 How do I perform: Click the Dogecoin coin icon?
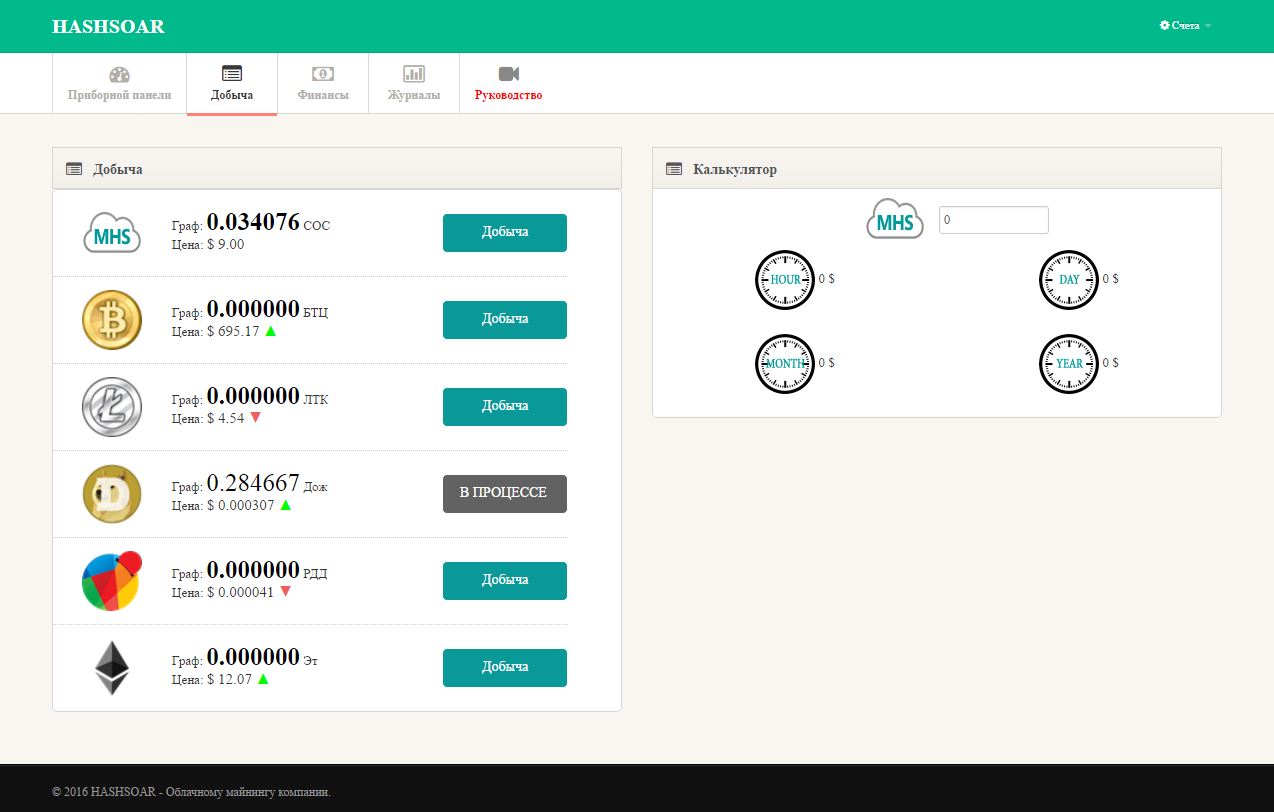tap(112, 494)
